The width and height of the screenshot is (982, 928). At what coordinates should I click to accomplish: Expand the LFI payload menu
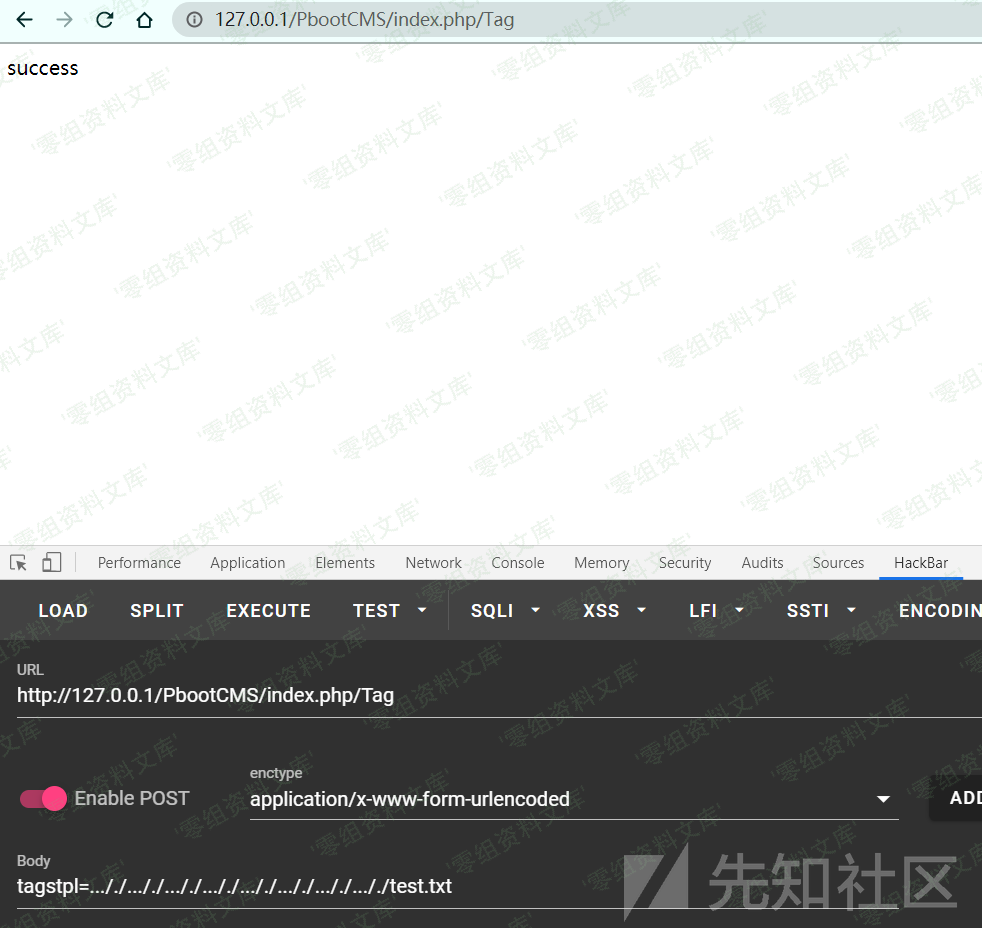point(716,610)
